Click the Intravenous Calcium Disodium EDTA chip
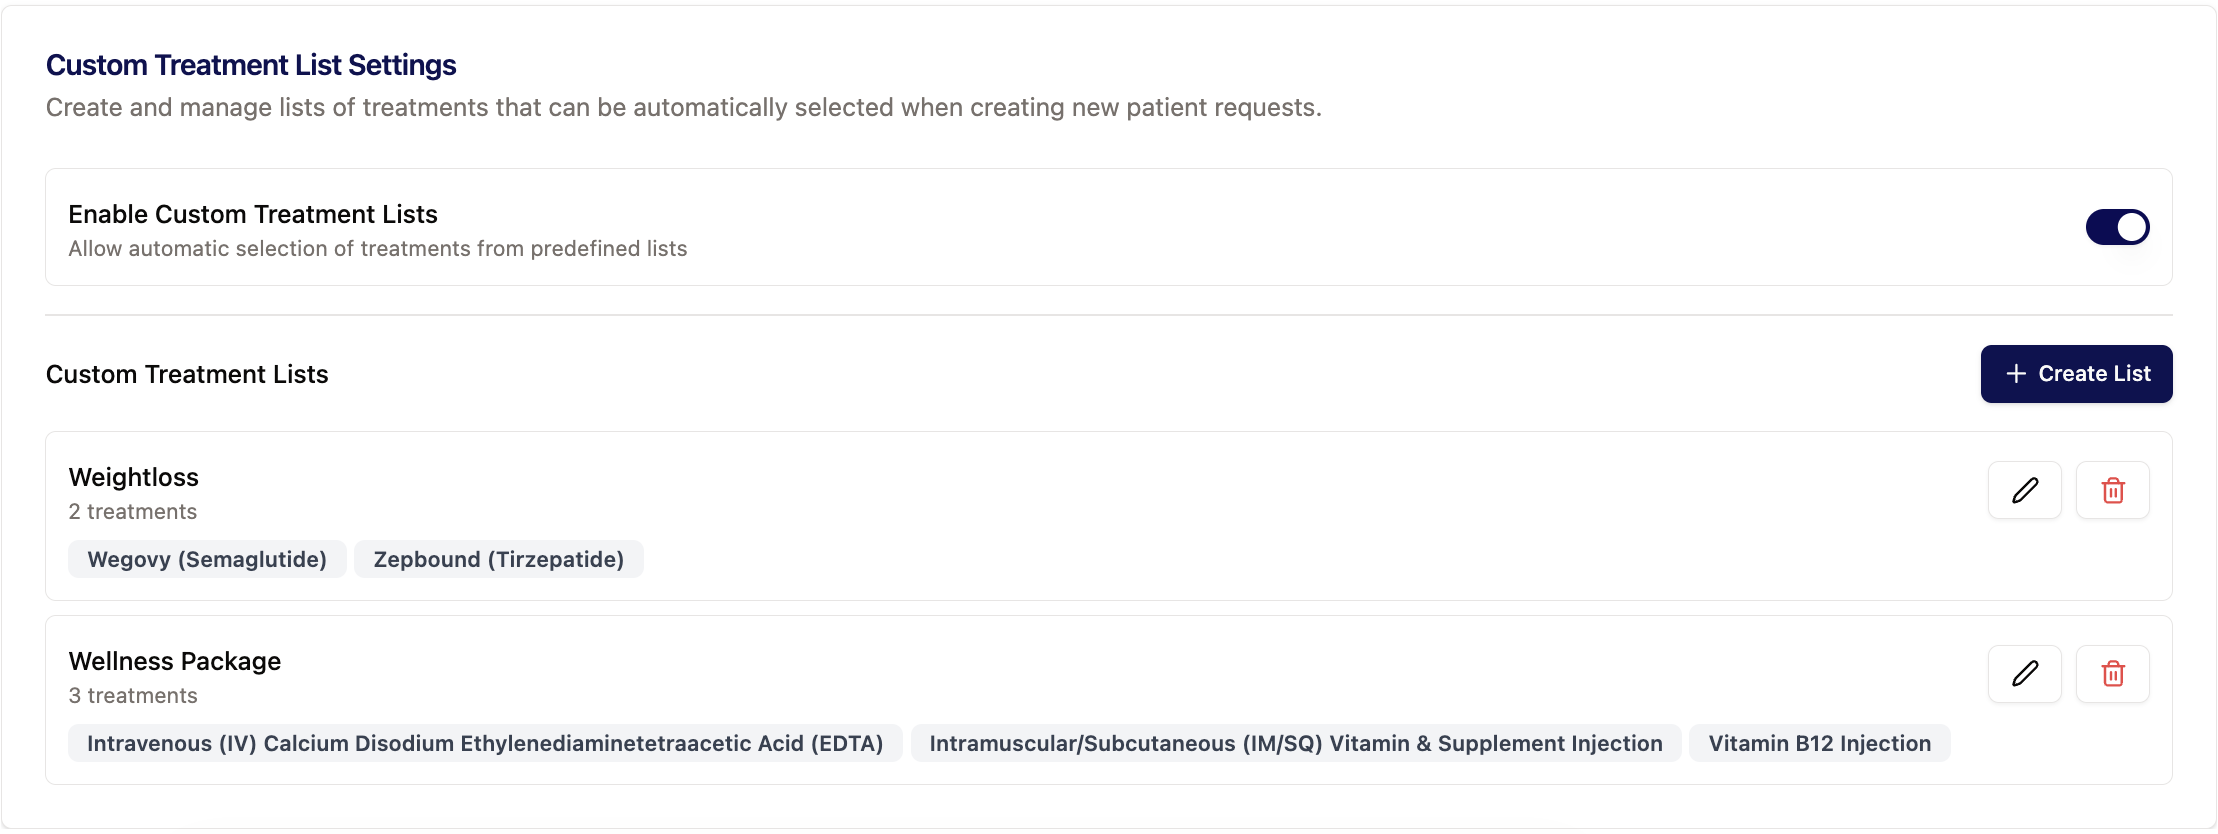Screen dimensions: 2218x834 pyautogui.click(x=485, y=743)
